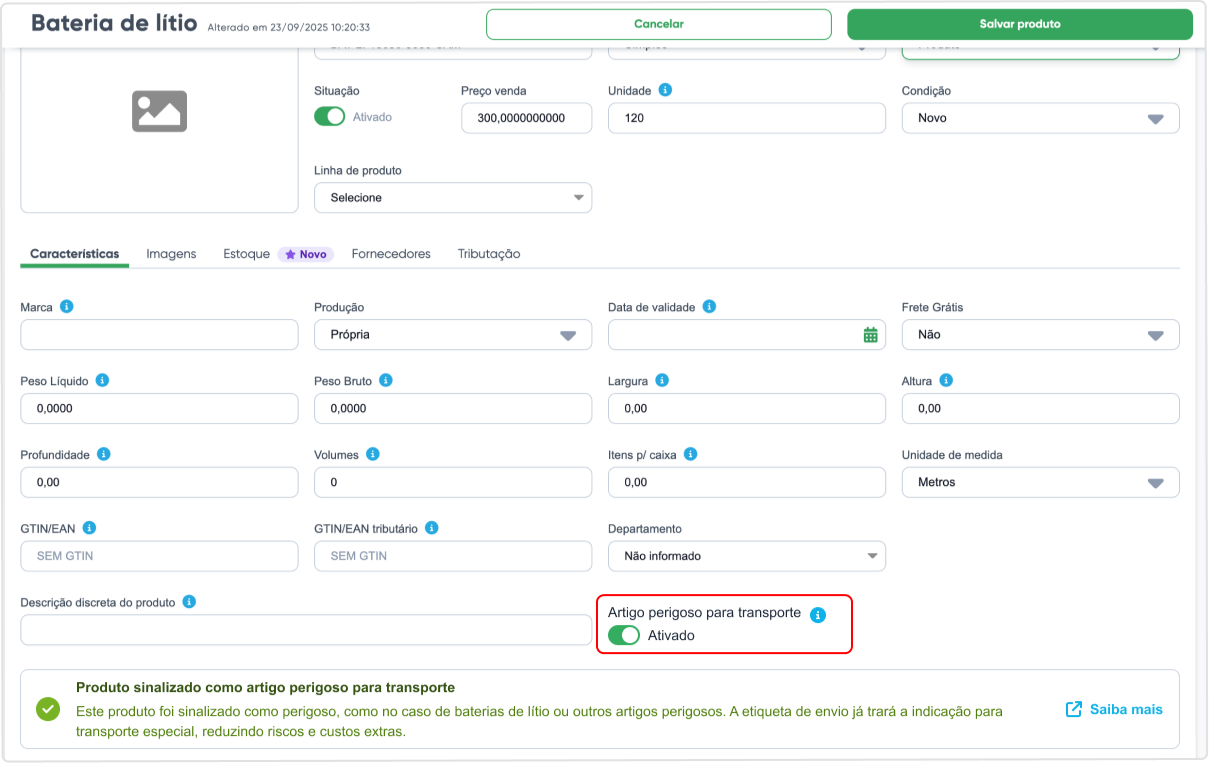Click the info icon beside Peso Líquido

[x=102, y=381]
